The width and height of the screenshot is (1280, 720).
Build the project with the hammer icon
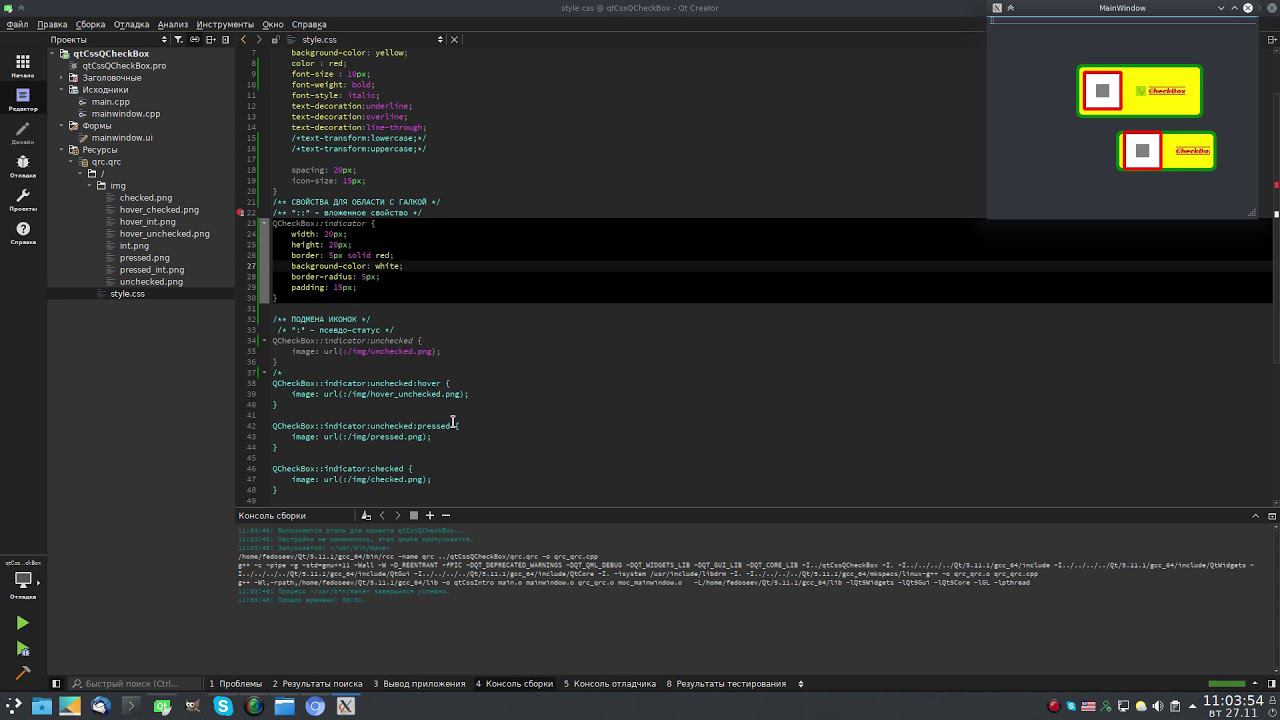22,673
